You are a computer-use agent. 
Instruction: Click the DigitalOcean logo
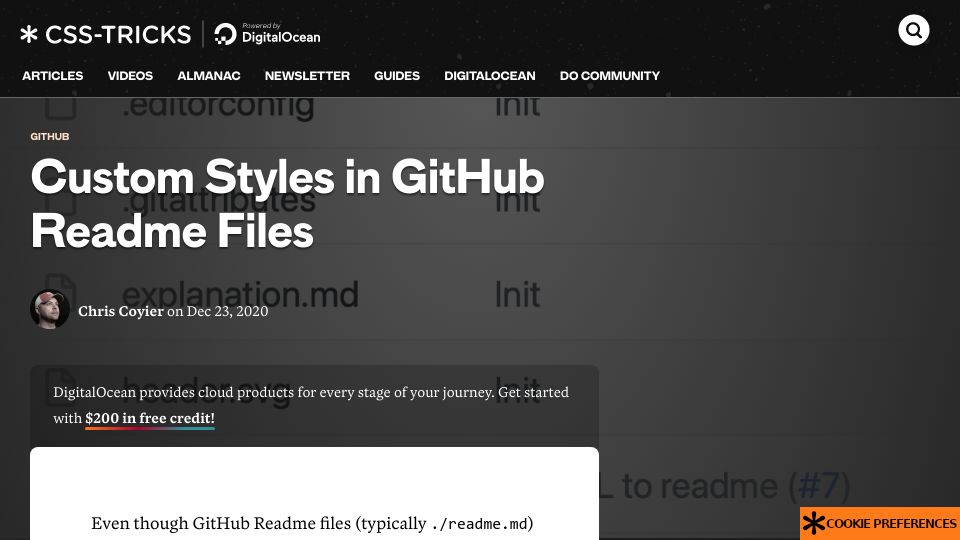[x=268, y=34]
